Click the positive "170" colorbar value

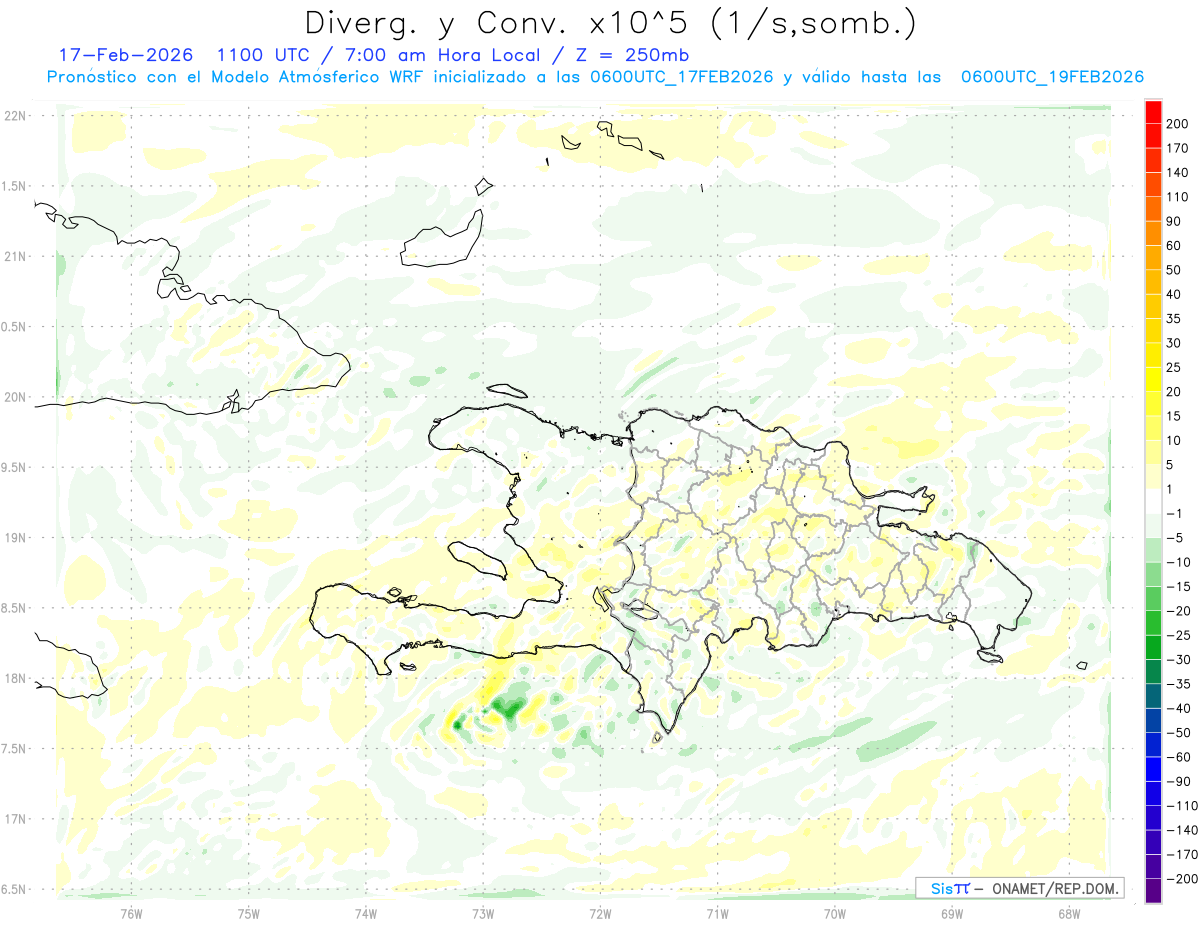pyautogui.click(x=1177, y=148)
